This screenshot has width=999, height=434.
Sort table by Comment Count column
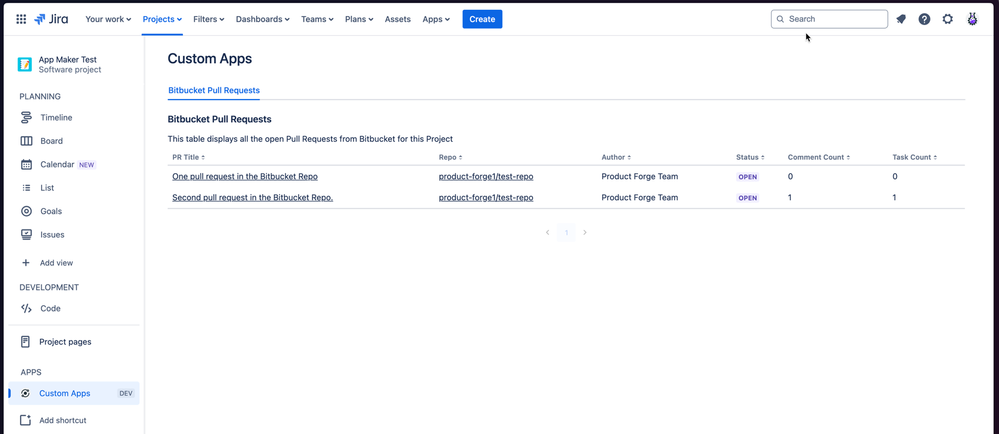pyautogui.click(x=819, y=157)
